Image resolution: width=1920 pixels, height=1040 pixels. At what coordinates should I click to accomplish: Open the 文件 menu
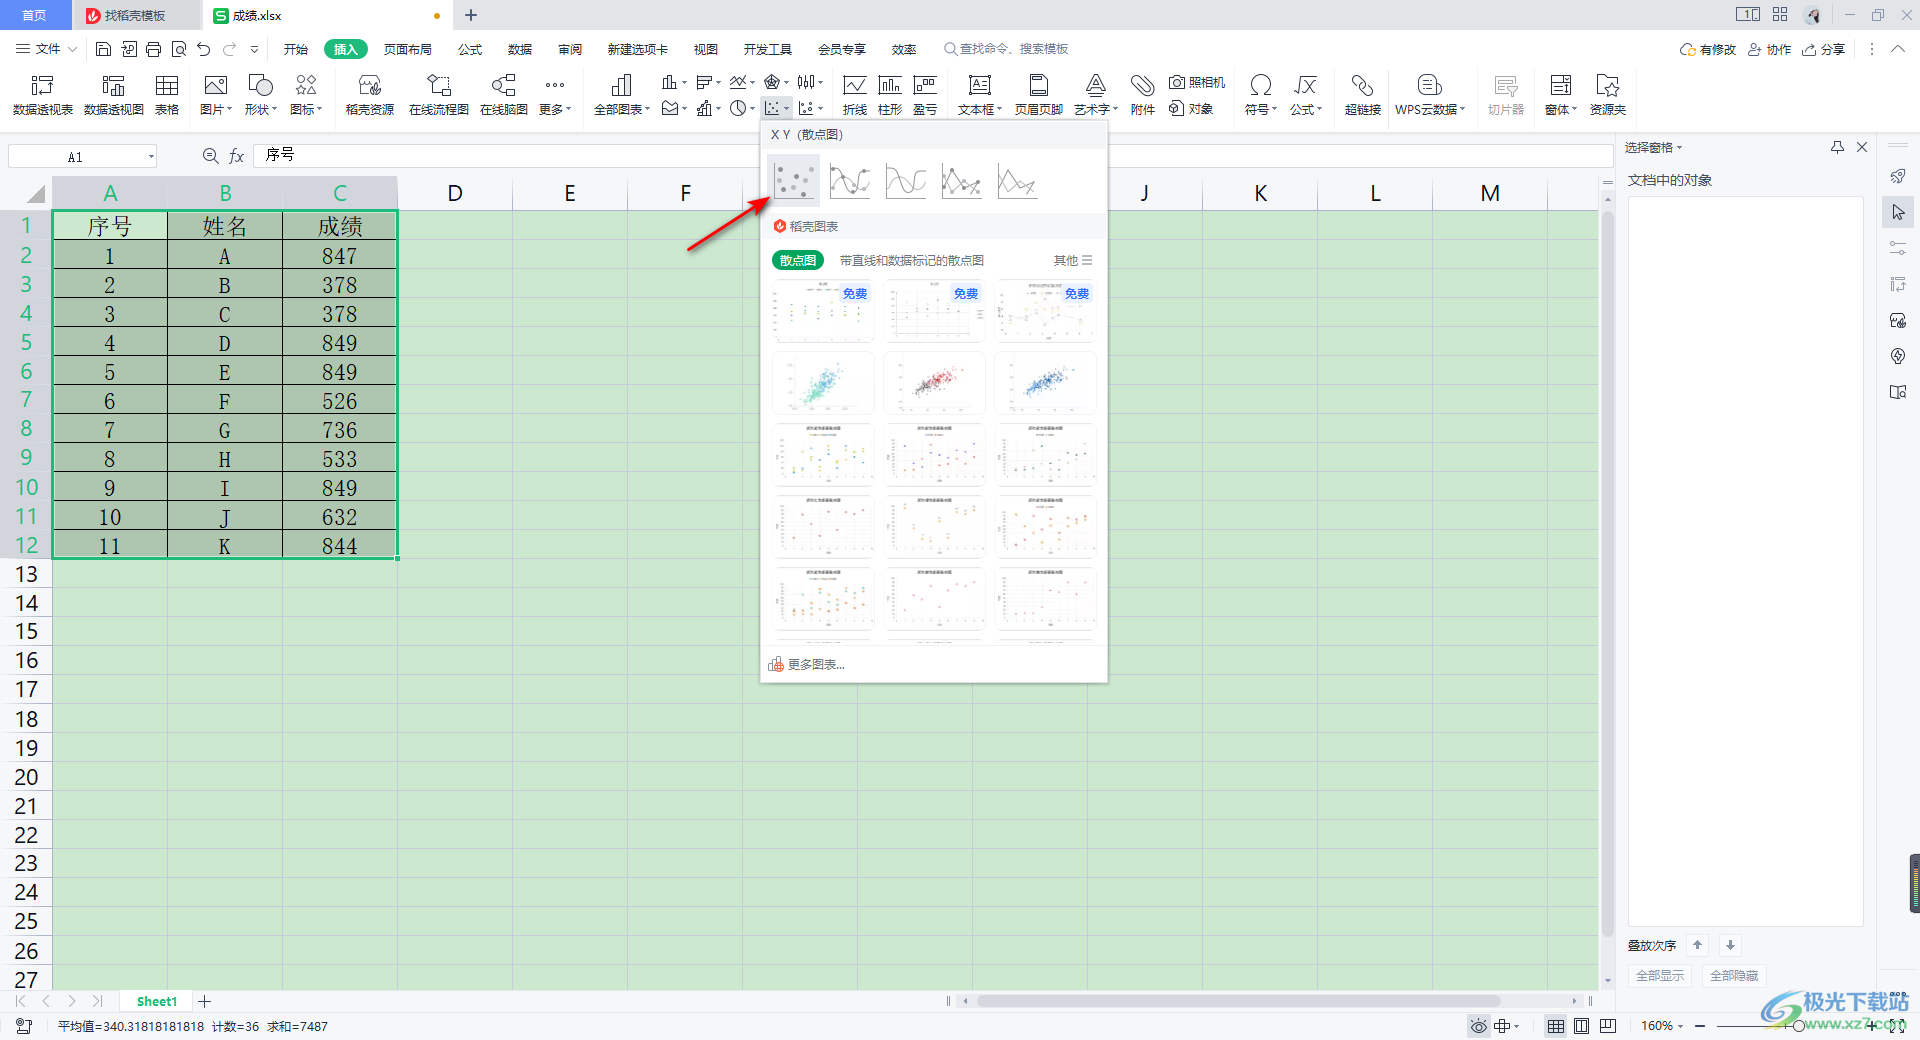click(47, 49)
